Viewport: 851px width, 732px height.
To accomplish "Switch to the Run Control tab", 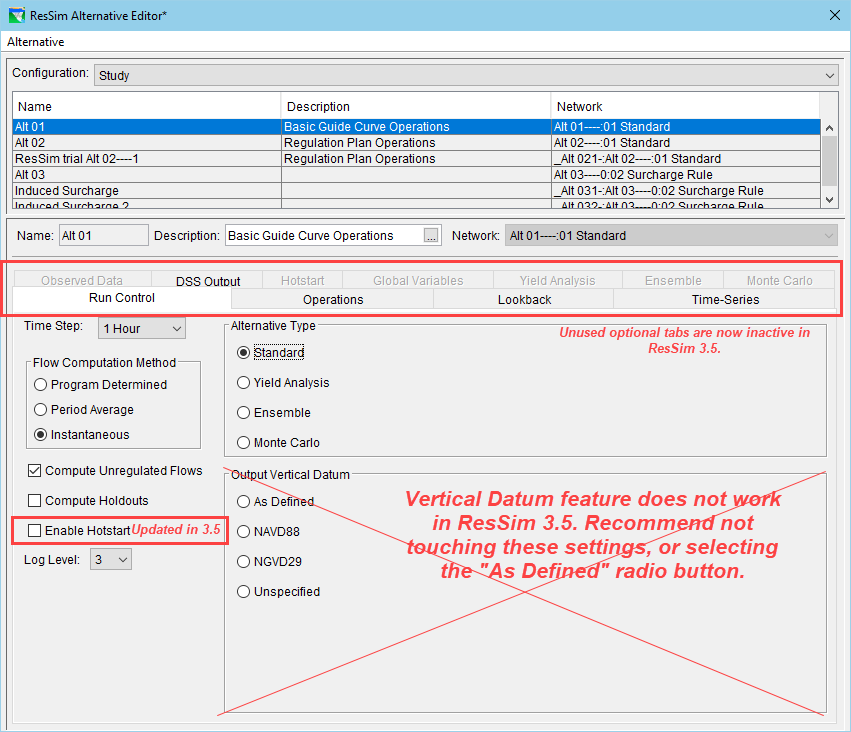I will tap(122, 298).
